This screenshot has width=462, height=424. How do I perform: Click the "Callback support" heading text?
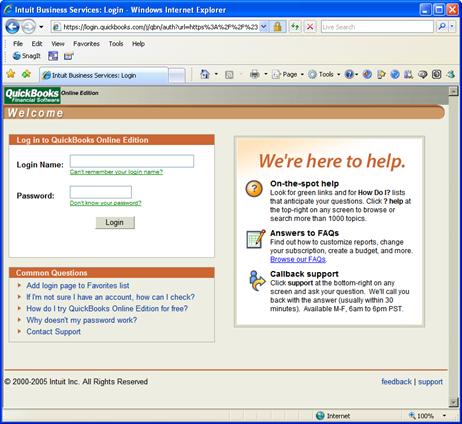(304, 274)
